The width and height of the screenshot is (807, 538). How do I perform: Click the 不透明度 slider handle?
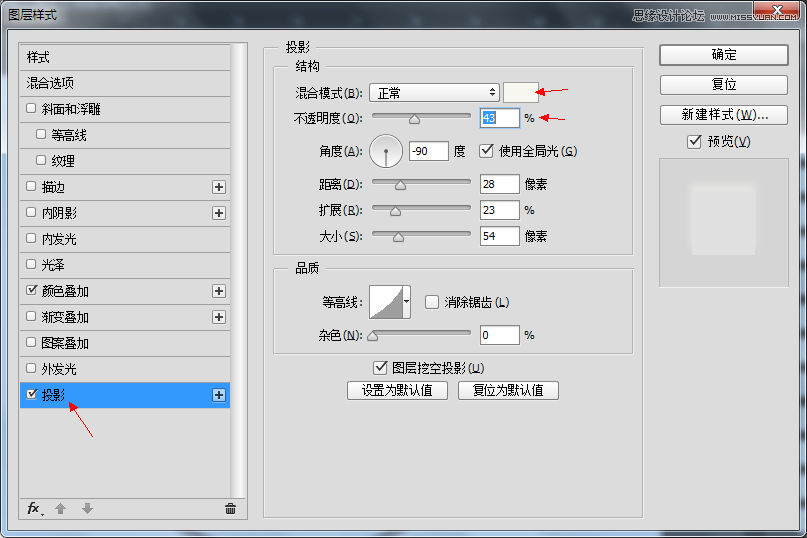click(x=414, y=119)
